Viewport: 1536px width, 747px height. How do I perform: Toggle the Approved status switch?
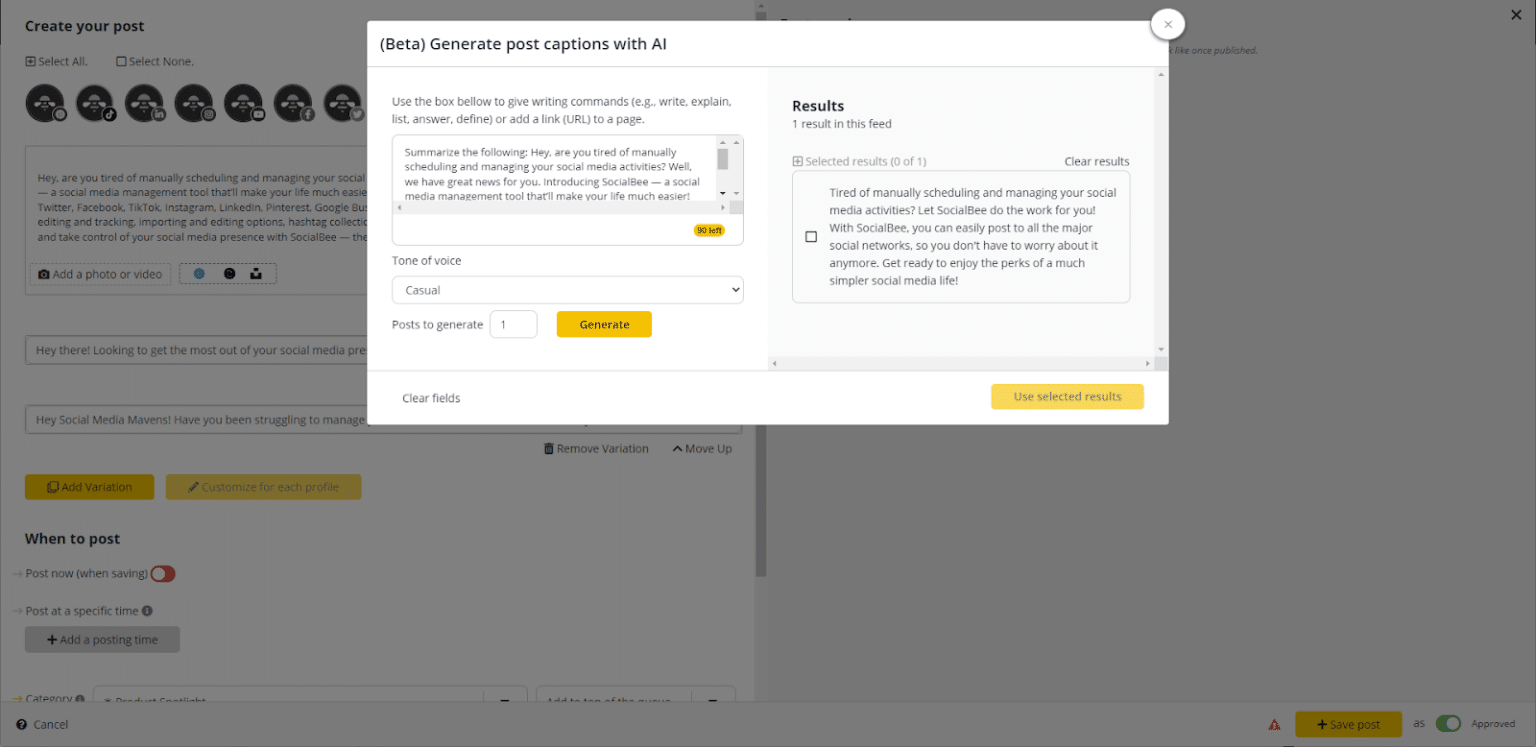pyautogui.click(x=1449, y=723)
